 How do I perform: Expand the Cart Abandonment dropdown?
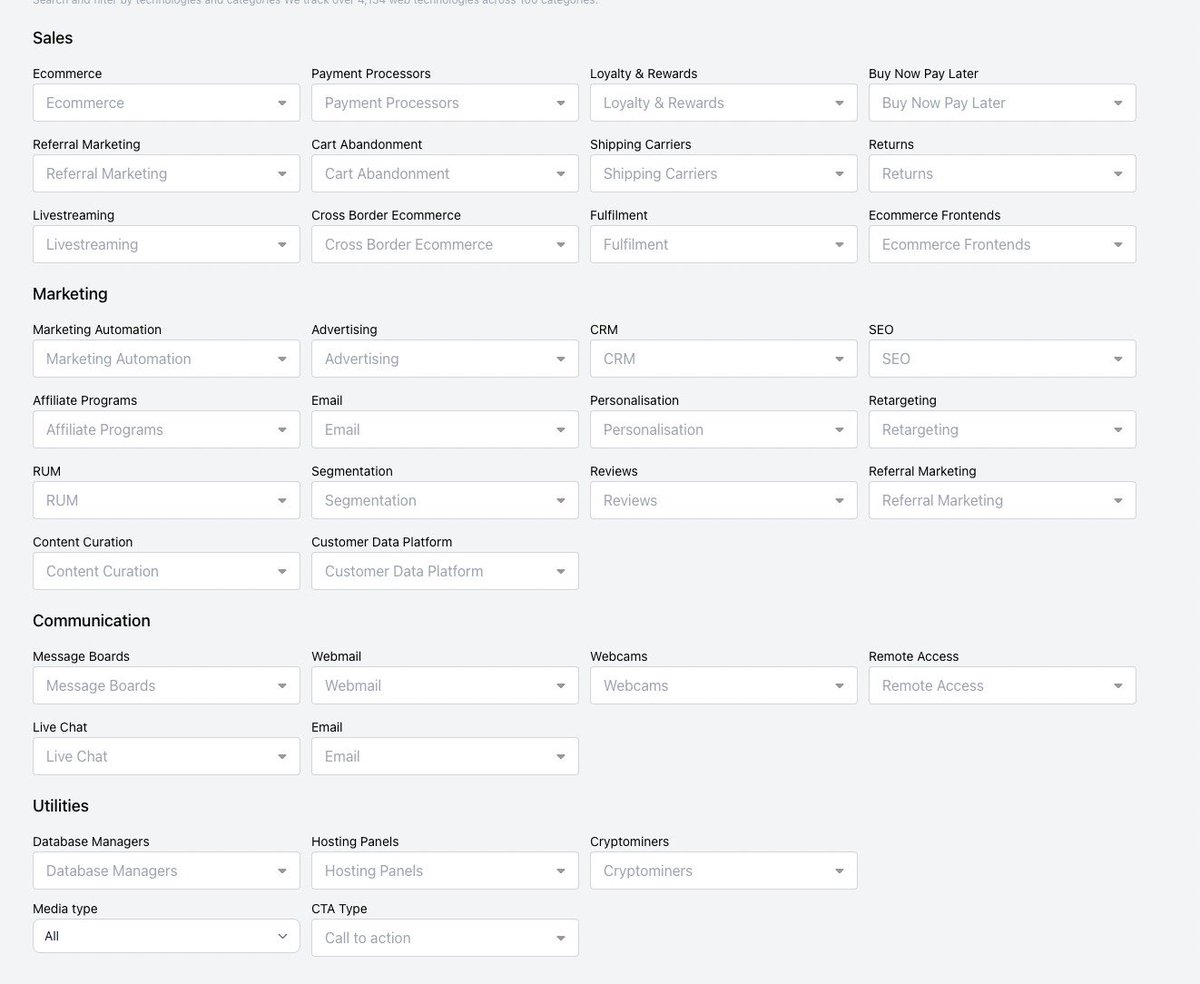445,174
